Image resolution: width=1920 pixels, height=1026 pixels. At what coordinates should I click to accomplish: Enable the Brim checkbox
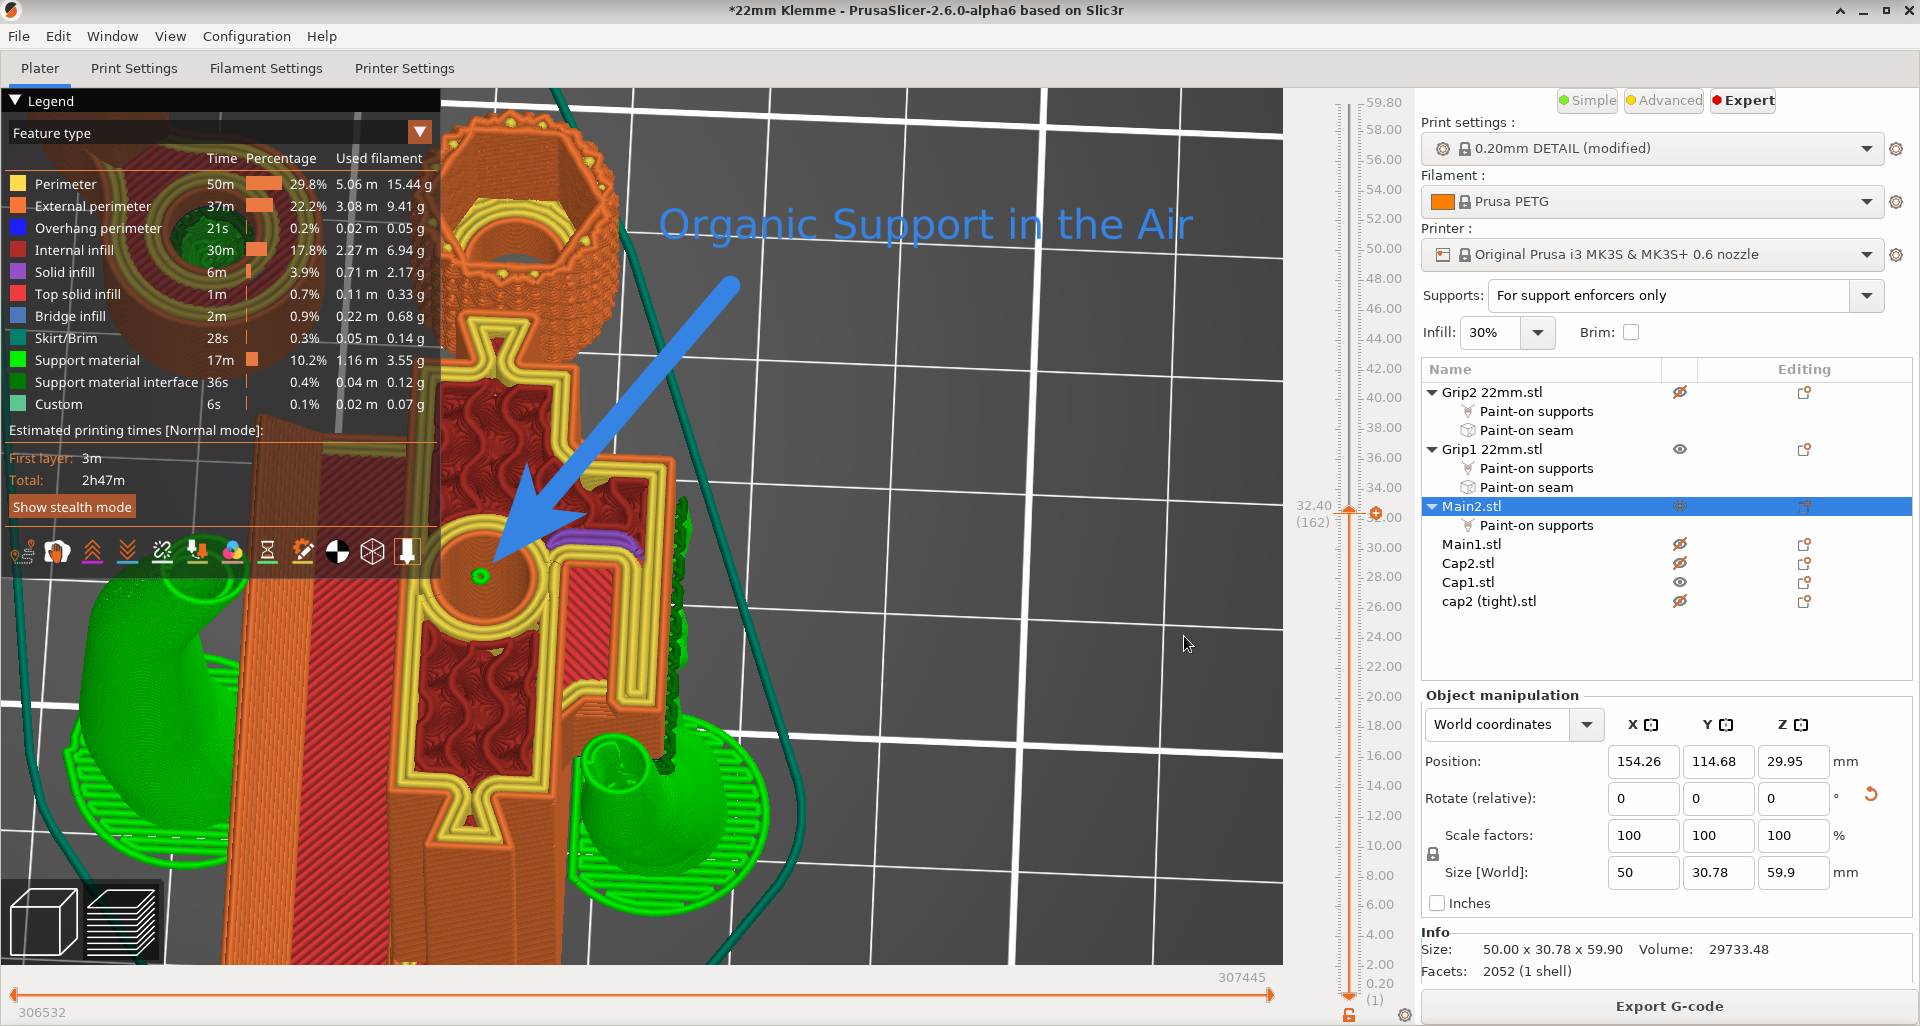pos(1631,333)
